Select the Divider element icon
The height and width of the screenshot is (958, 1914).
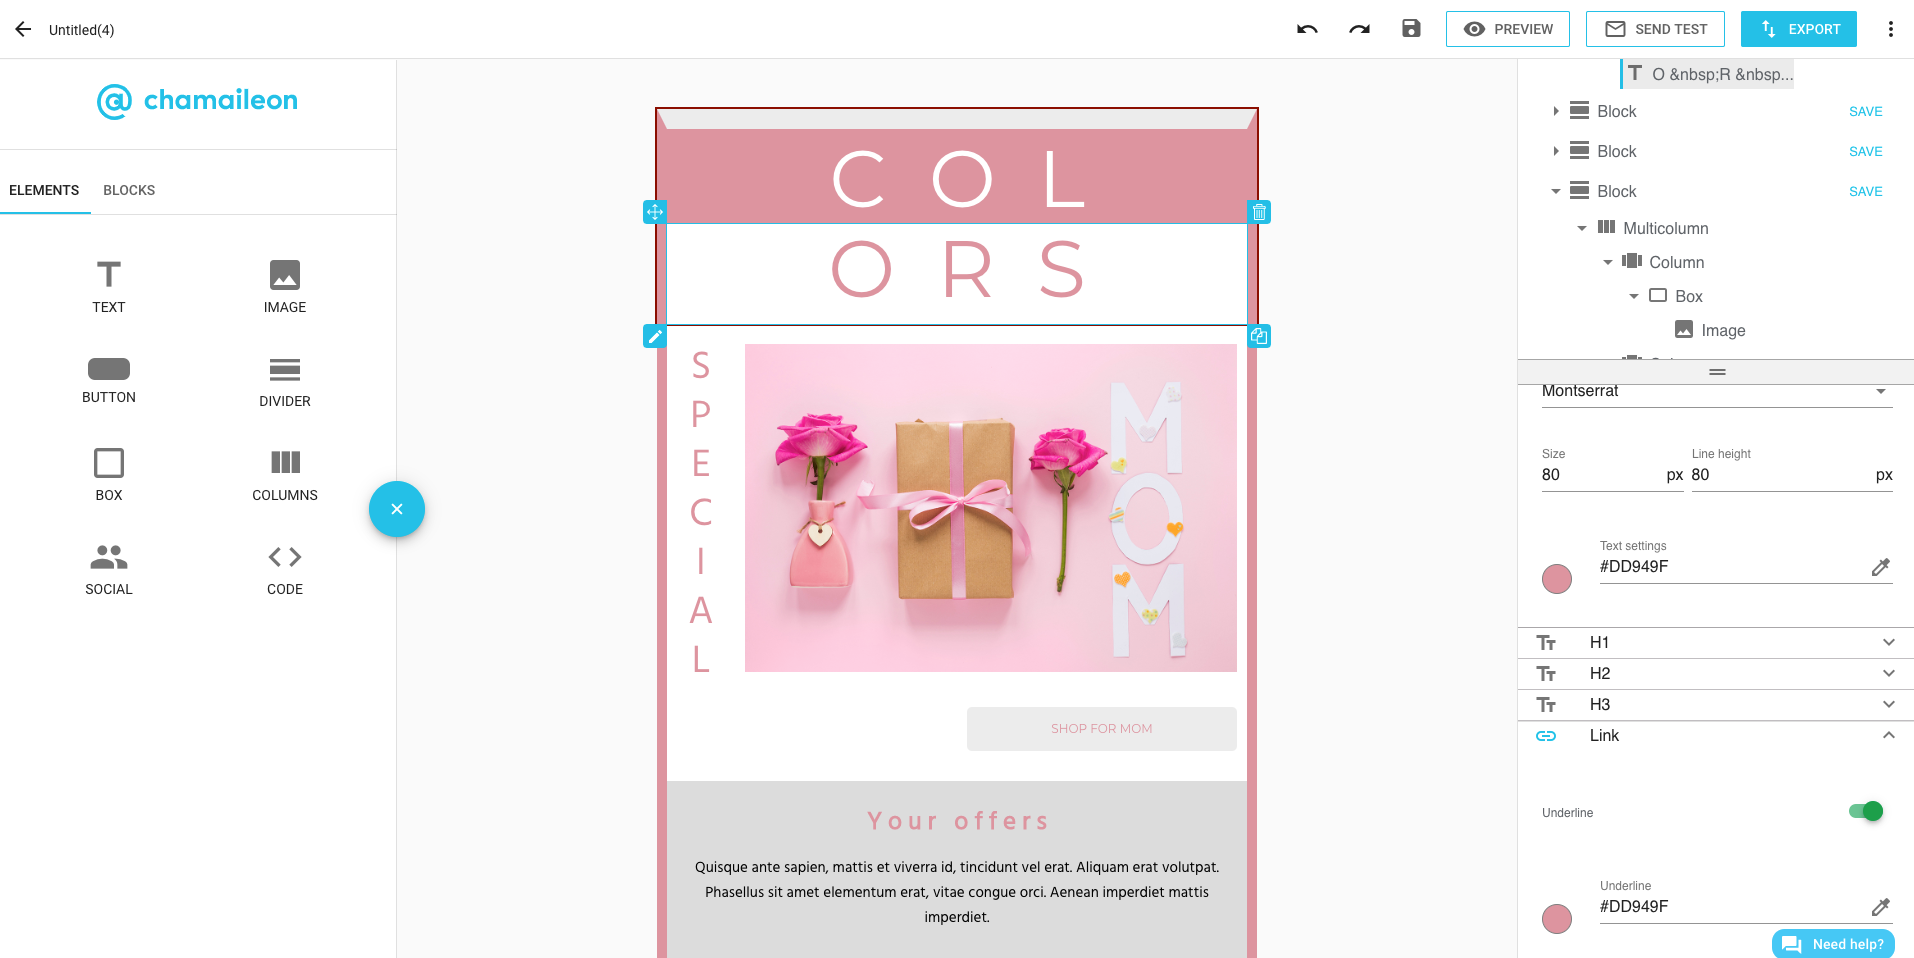point(285,370)
